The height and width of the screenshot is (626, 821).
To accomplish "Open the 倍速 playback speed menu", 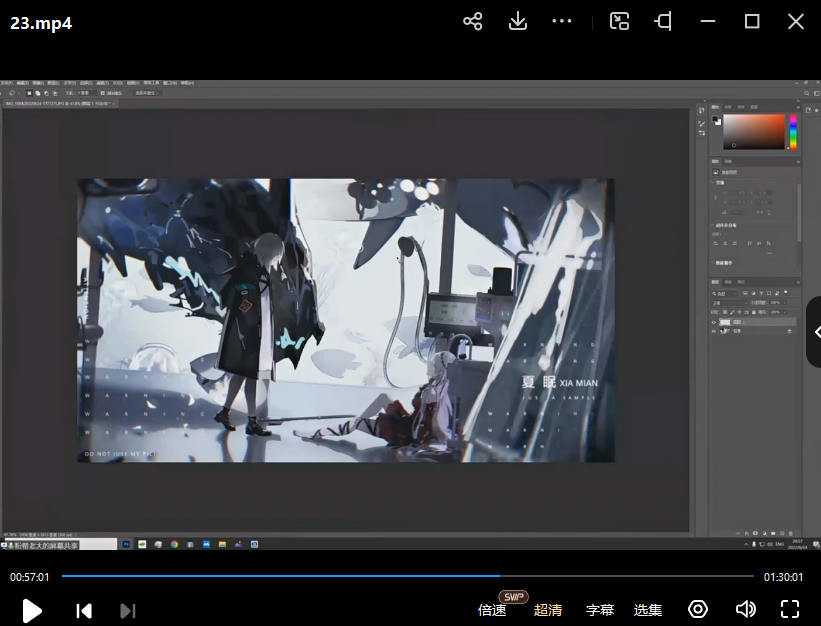I will coord(492,610).
